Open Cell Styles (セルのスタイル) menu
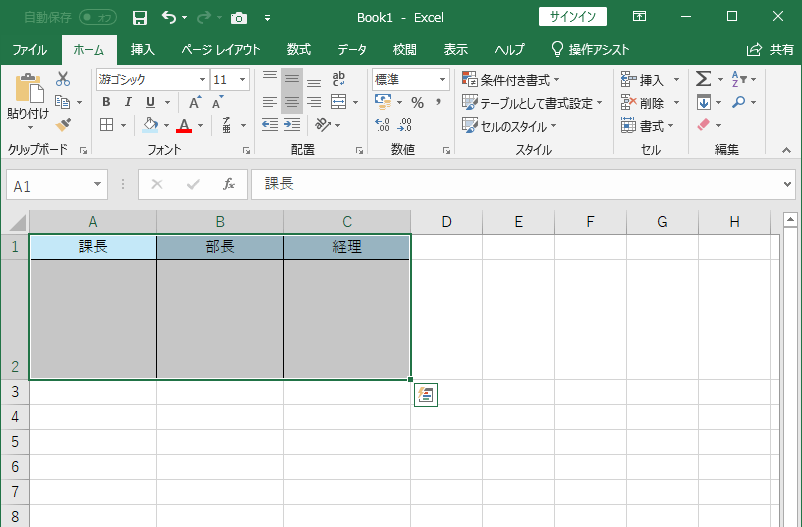The height and width of the screenshot is (527, 802). coord(509,126)
